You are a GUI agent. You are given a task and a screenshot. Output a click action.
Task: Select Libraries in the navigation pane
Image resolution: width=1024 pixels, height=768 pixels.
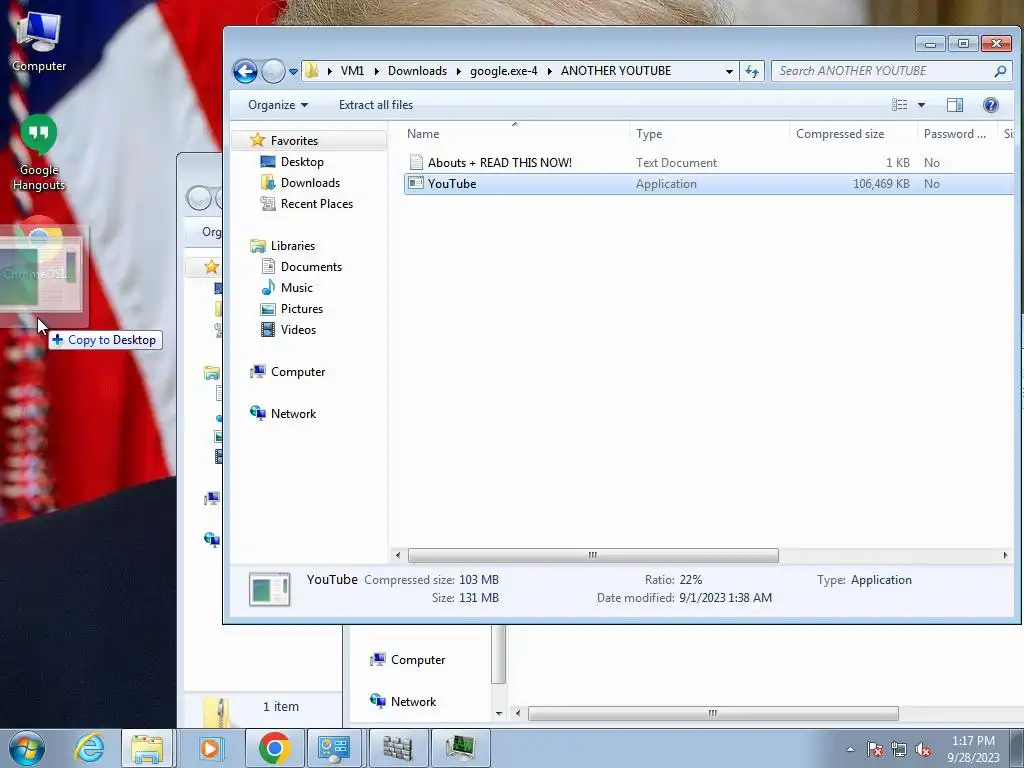click(293, 246)
